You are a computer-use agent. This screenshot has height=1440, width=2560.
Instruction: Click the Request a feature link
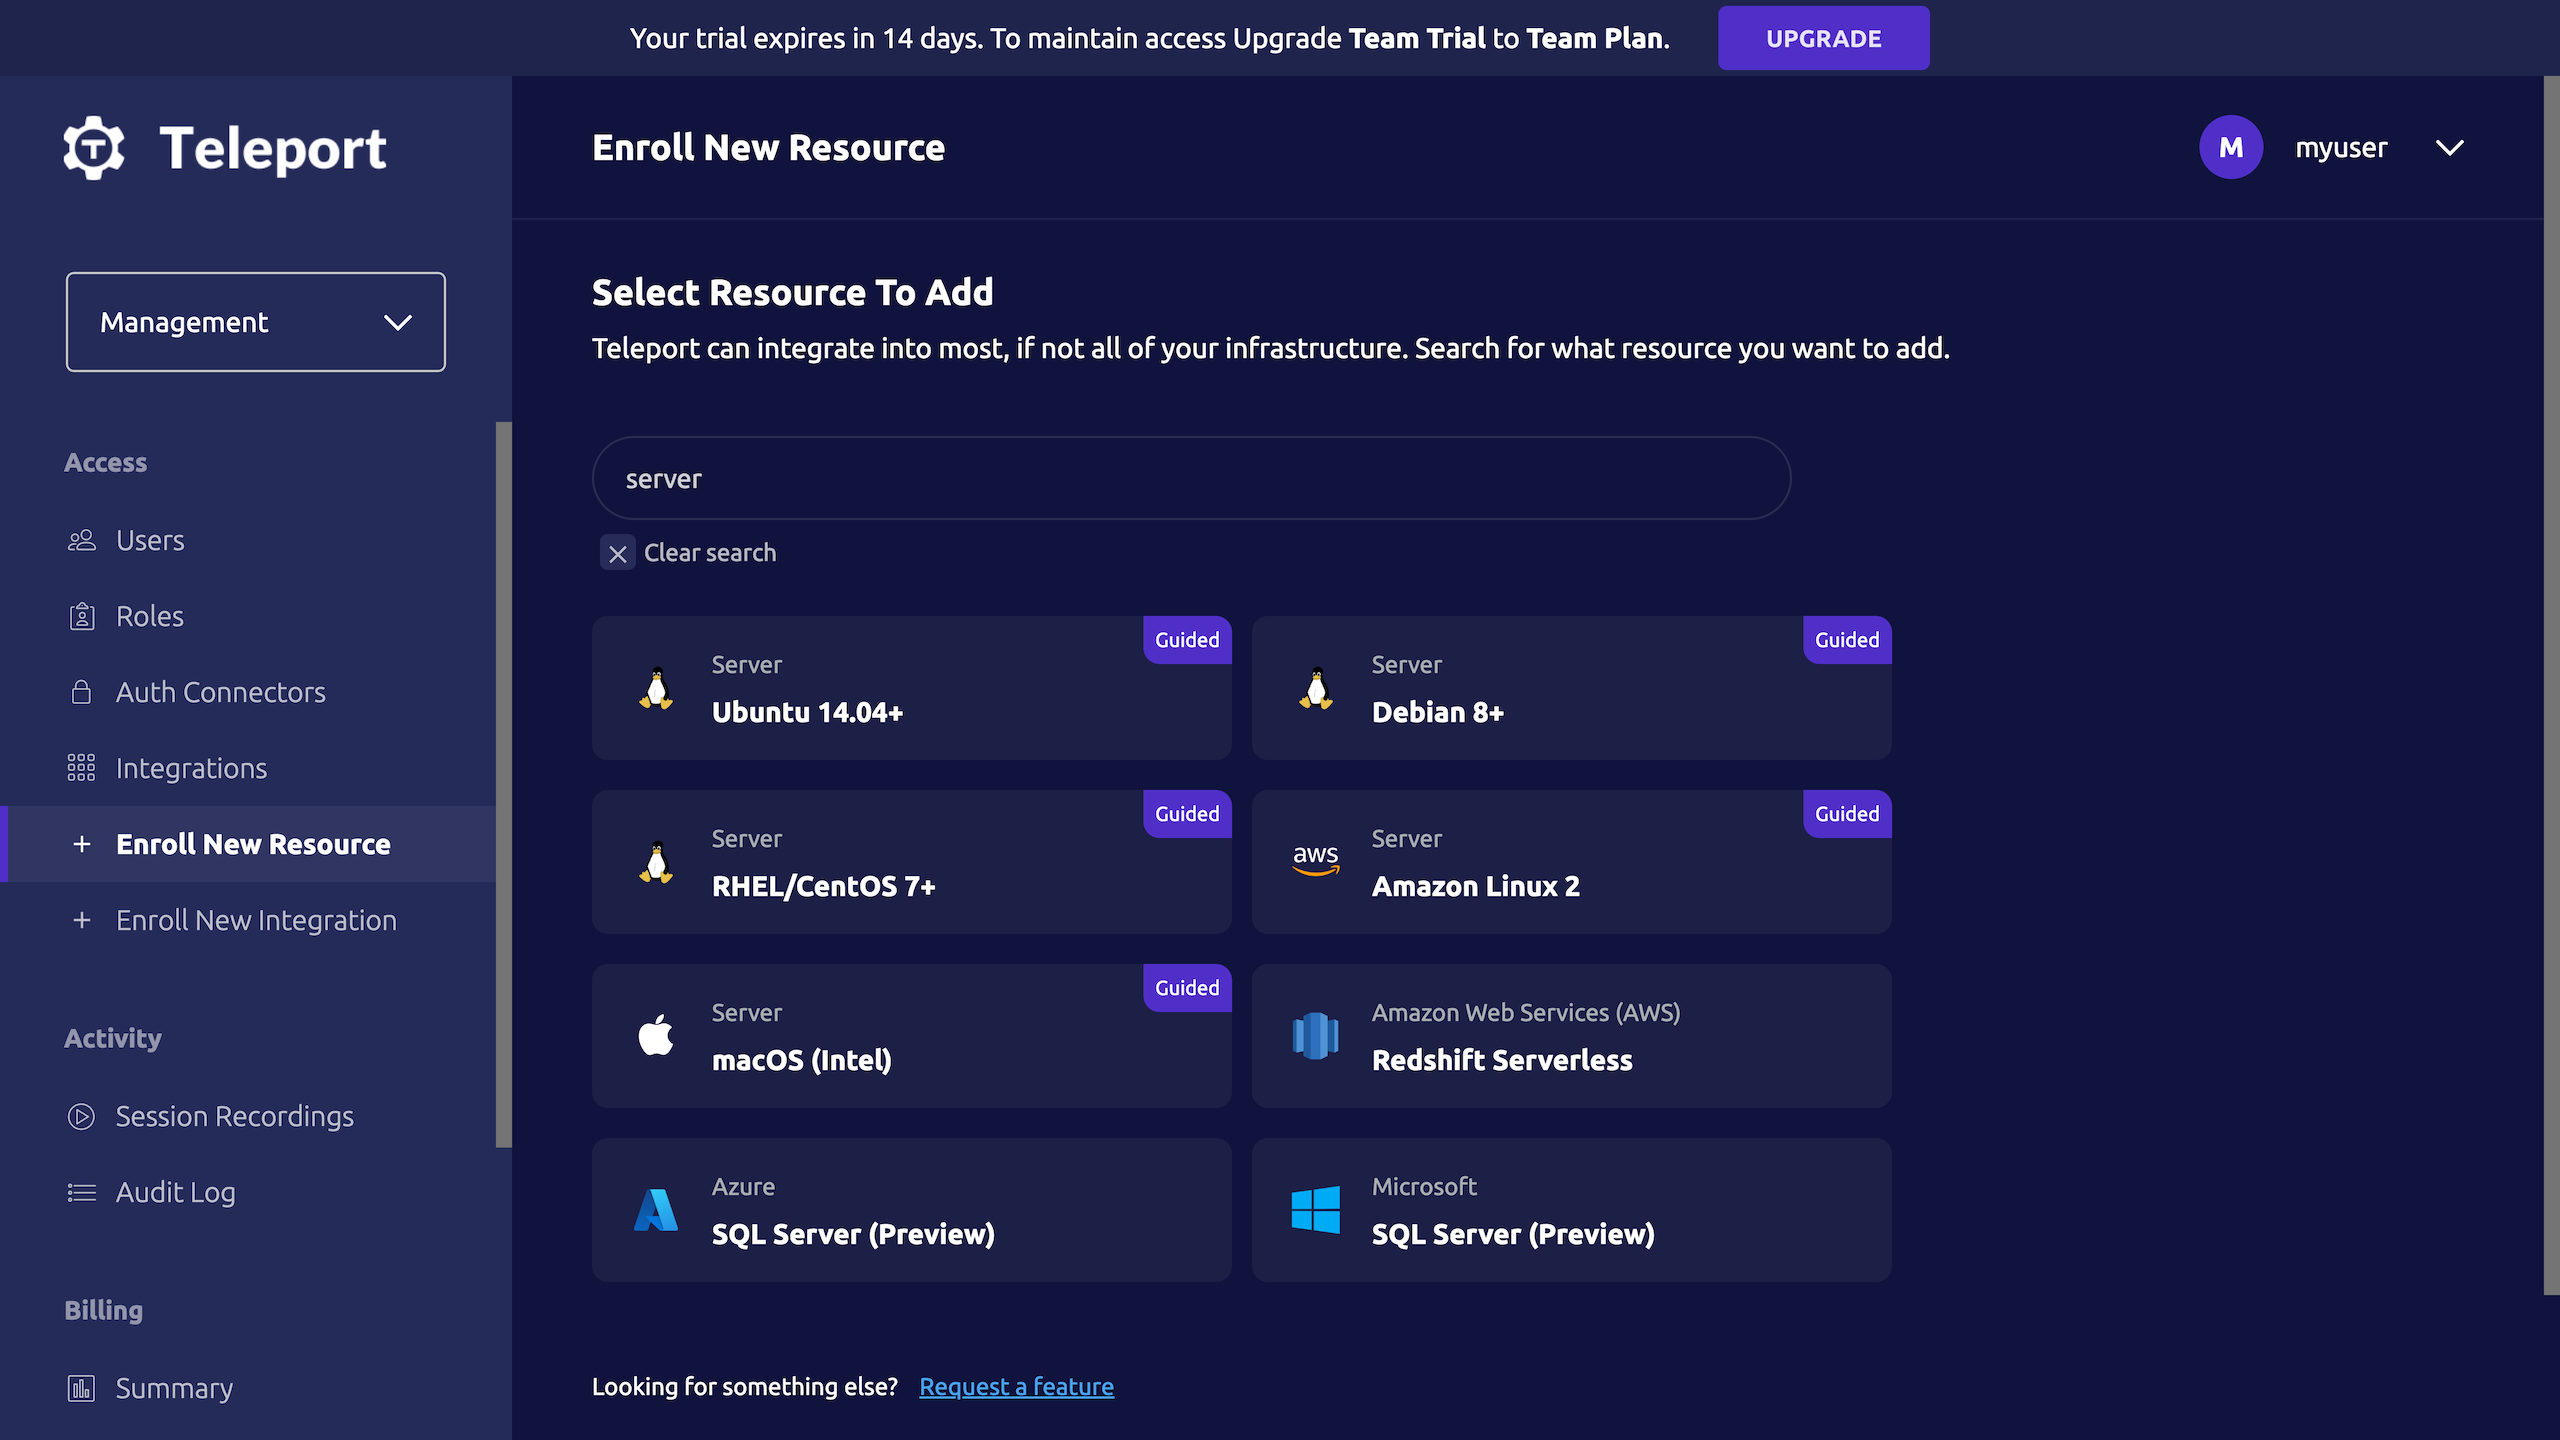point(1016,1385)
